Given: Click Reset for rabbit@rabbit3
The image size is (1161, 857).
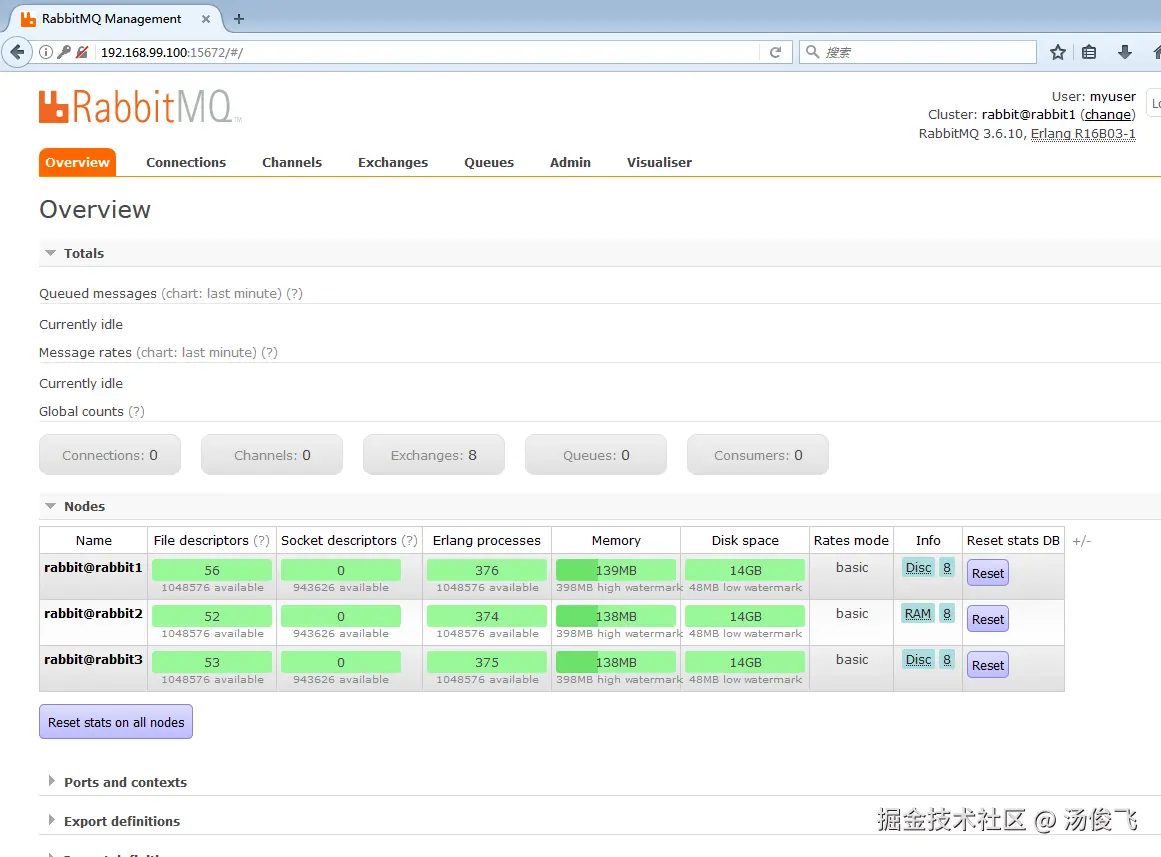Looking at the screenshot, I should [x=988, y=665].
